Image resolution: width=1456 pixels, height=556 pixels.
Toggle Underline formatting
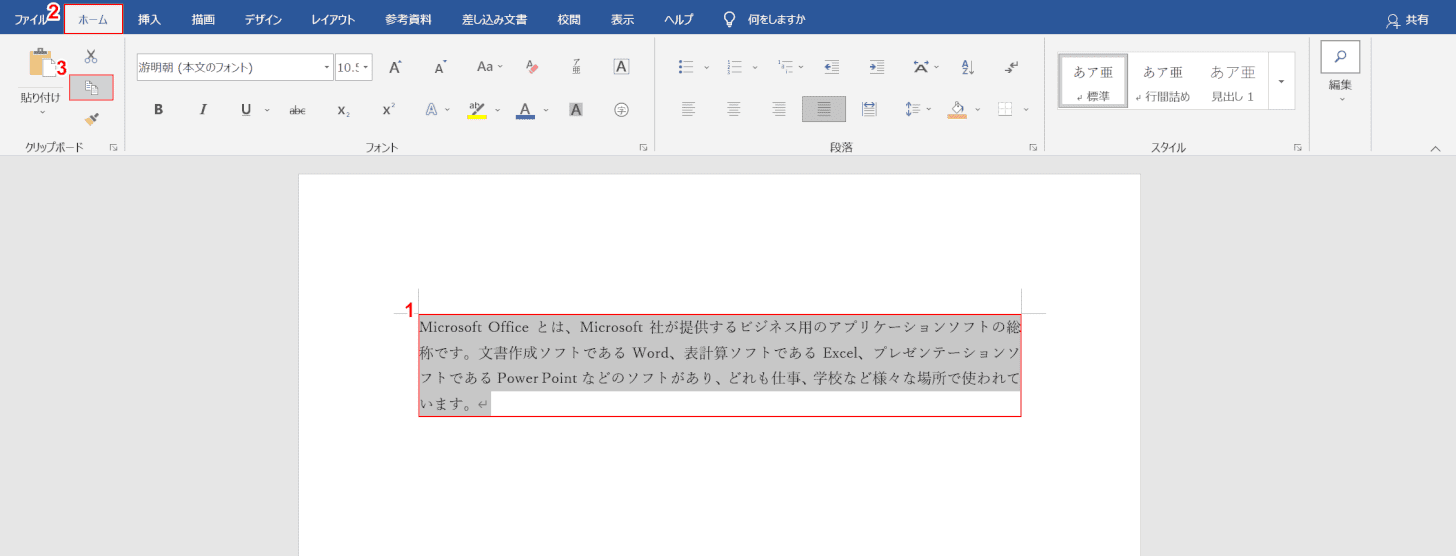coord(246,110)
